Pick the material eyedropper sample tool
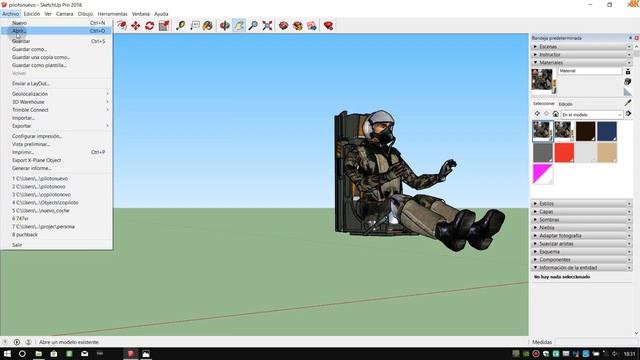Viewport: 640px width, 360px height. coord(628,102)
